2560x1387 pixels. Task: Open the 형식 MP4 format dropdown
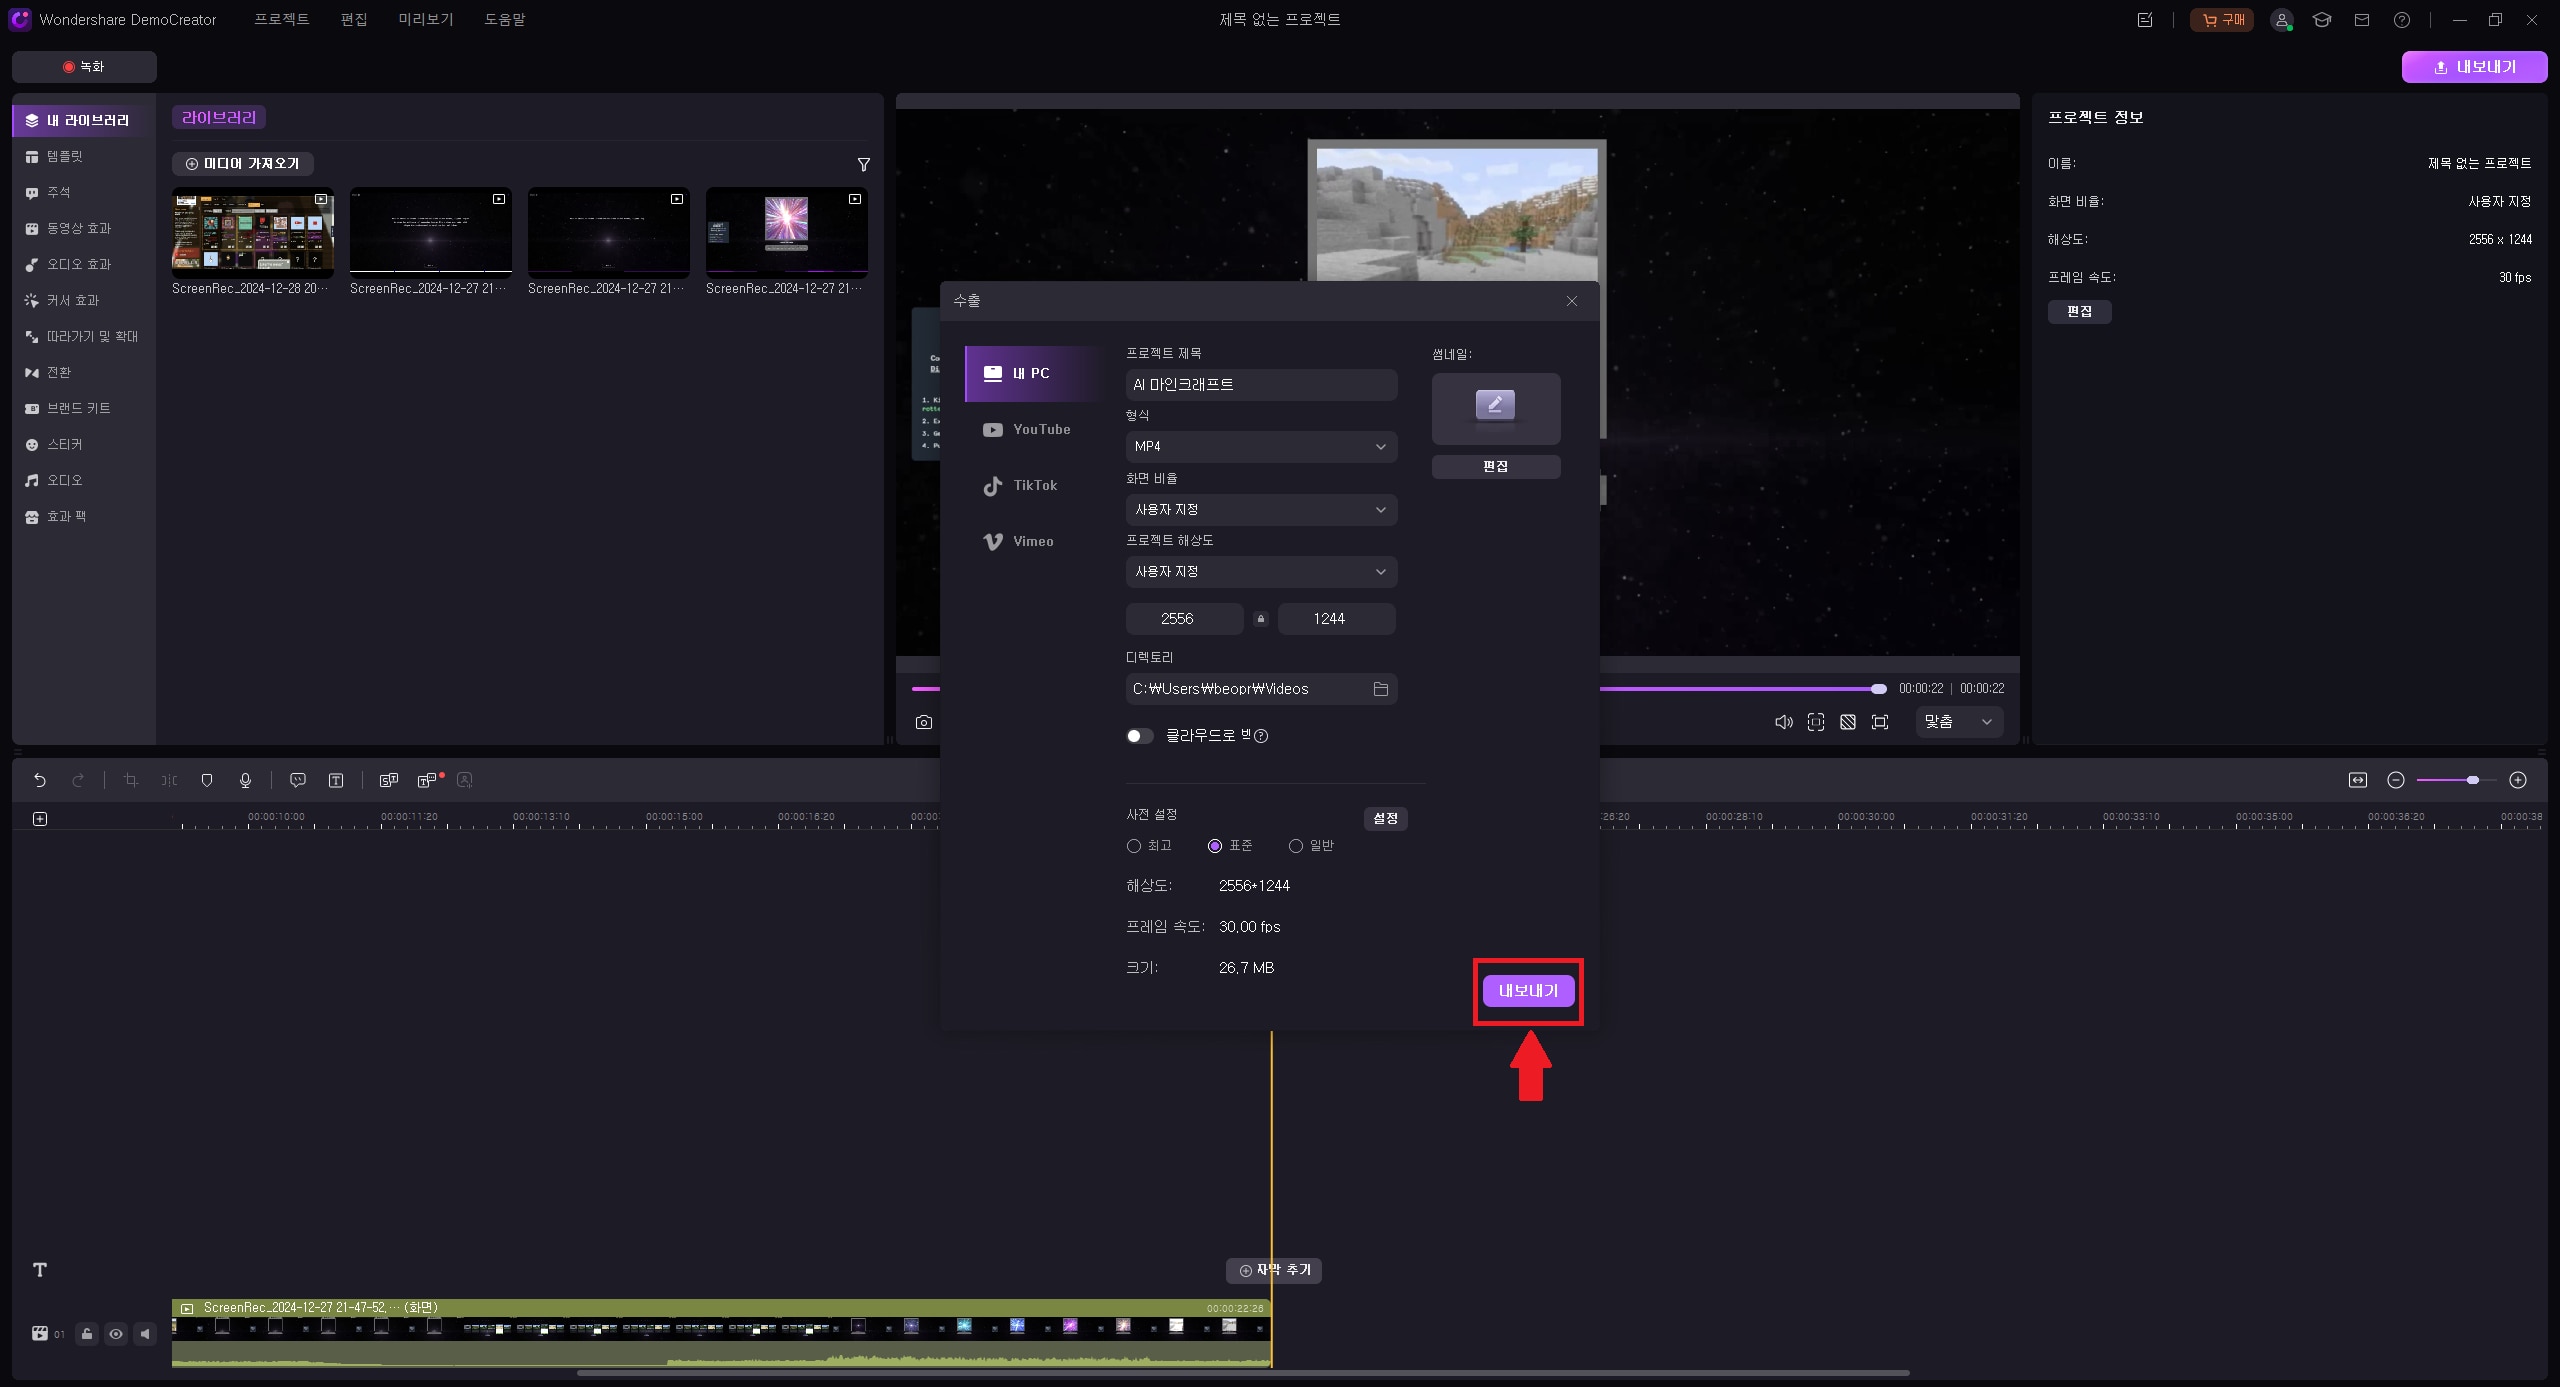[1262, 447]
